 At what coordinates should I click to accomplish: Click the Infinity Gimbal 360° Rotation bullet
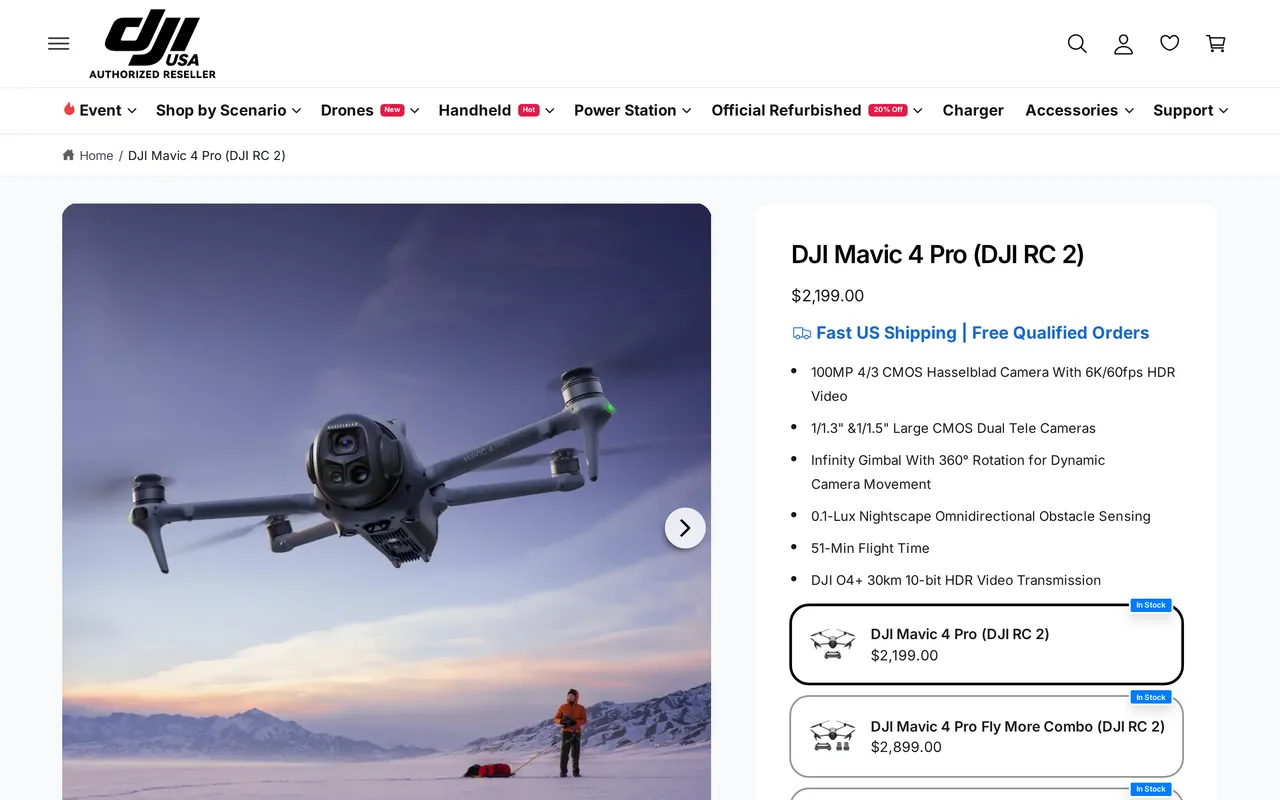pos(958,472)
